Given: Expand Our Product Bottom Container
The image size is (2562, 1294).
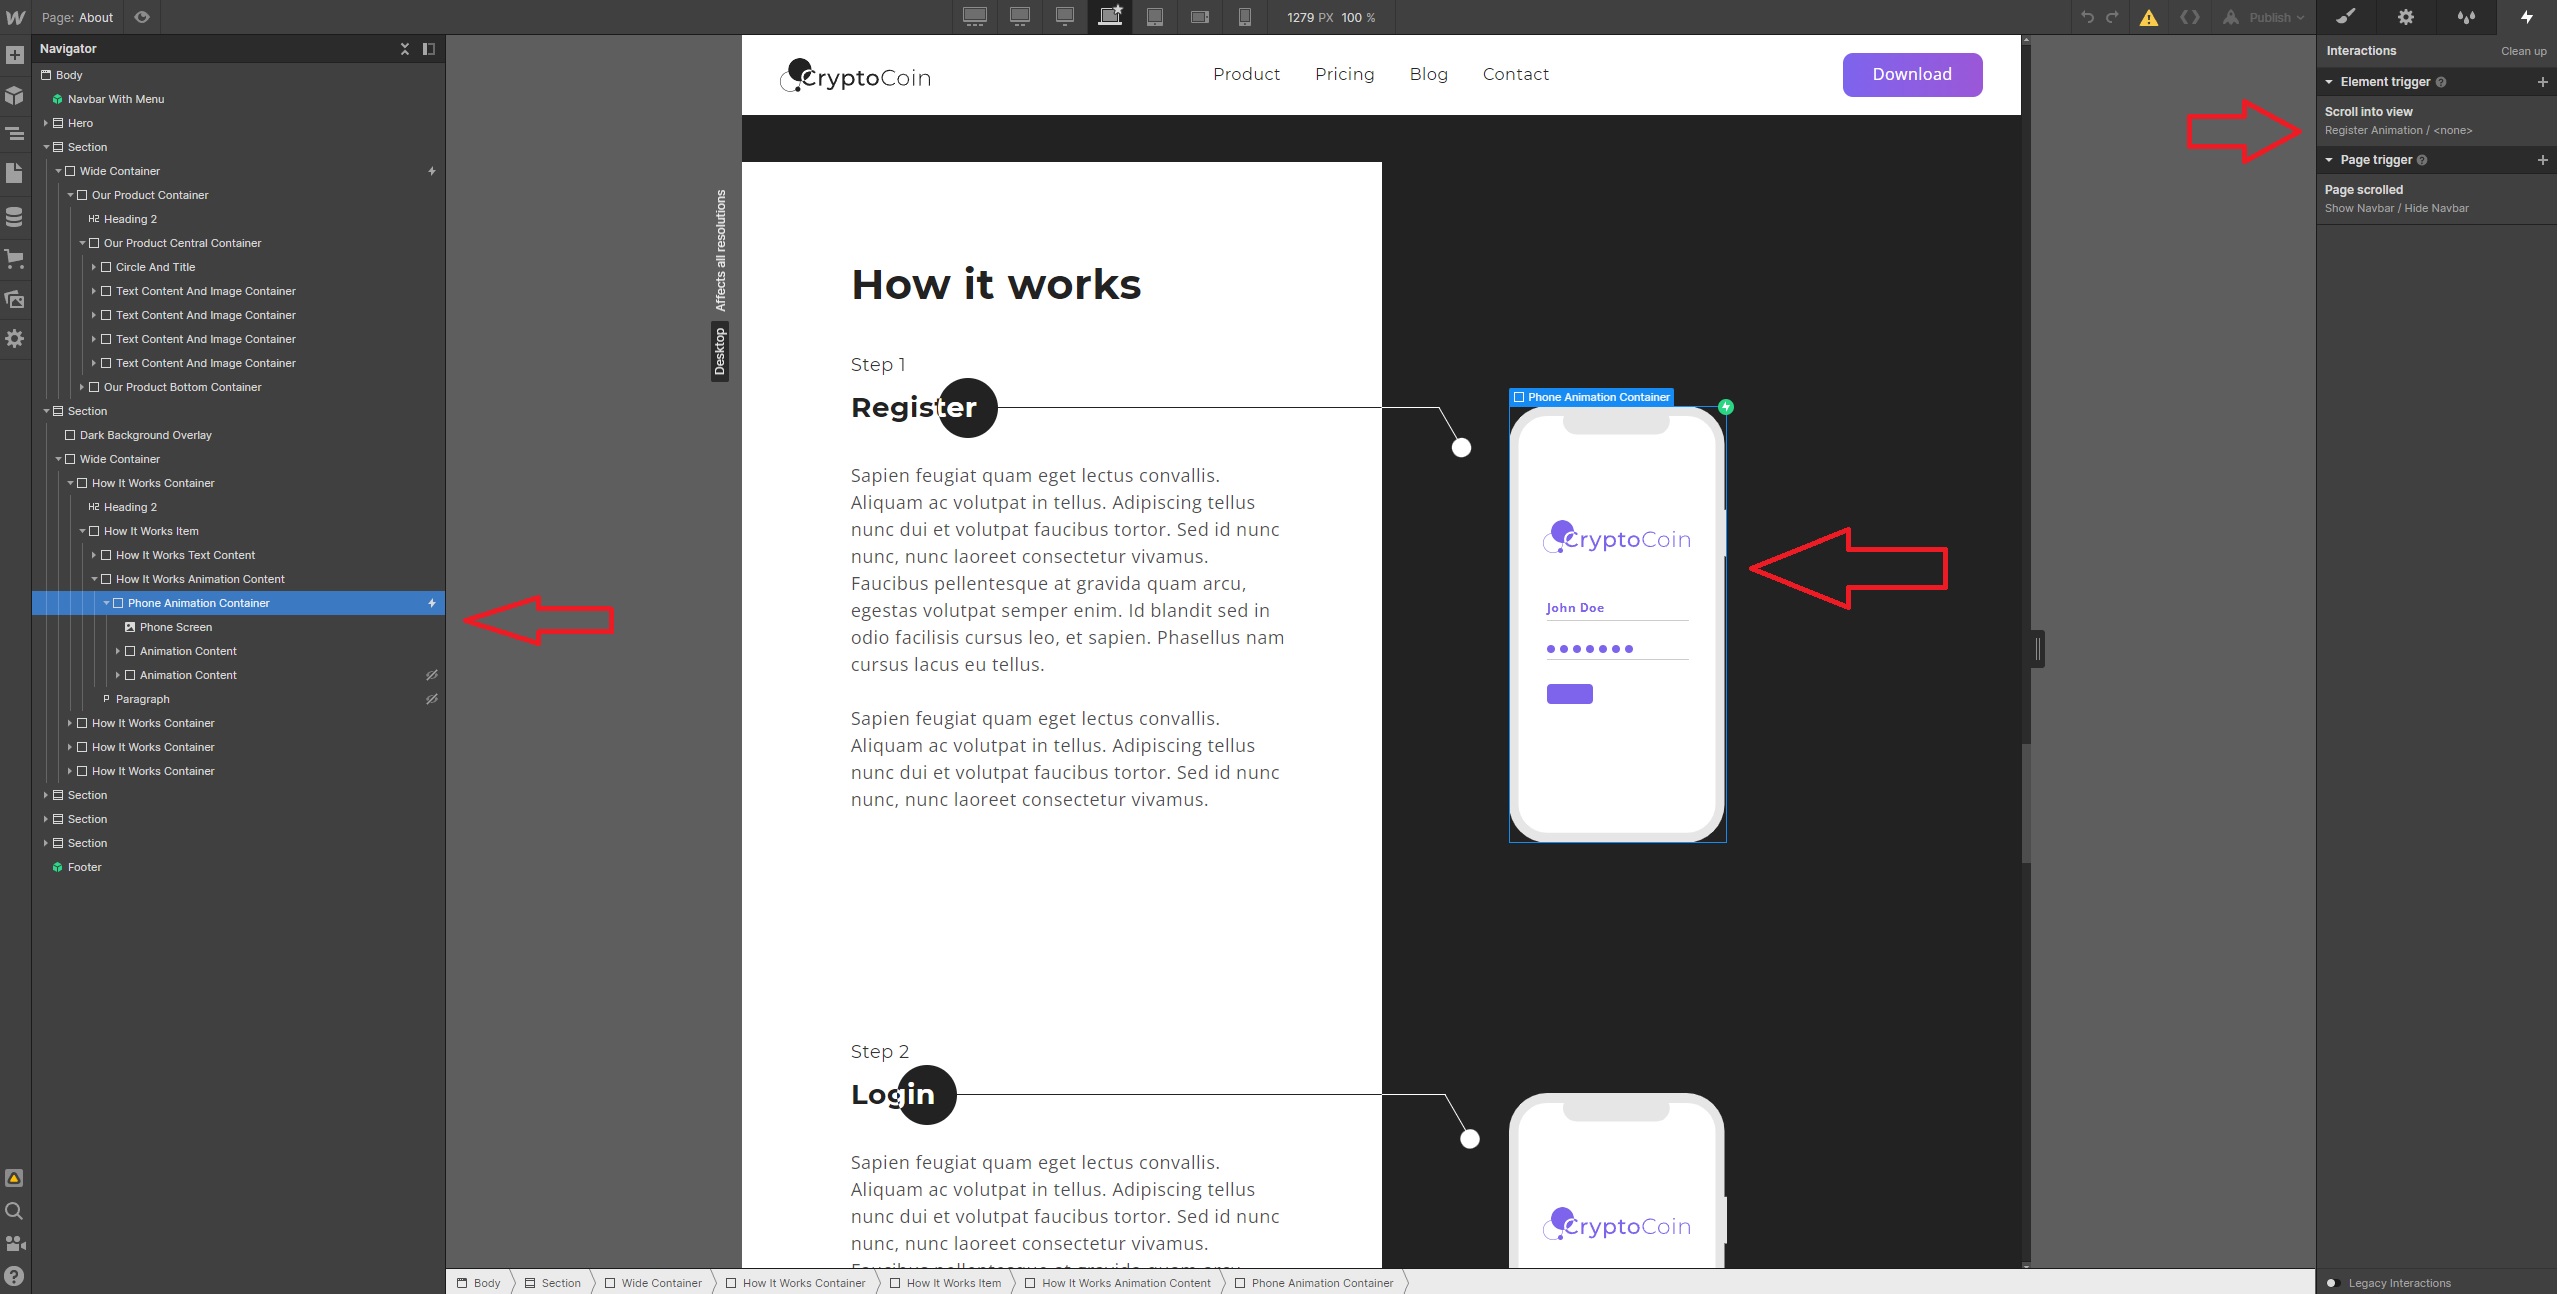Looking at the screenshot, I should [82, 387].
